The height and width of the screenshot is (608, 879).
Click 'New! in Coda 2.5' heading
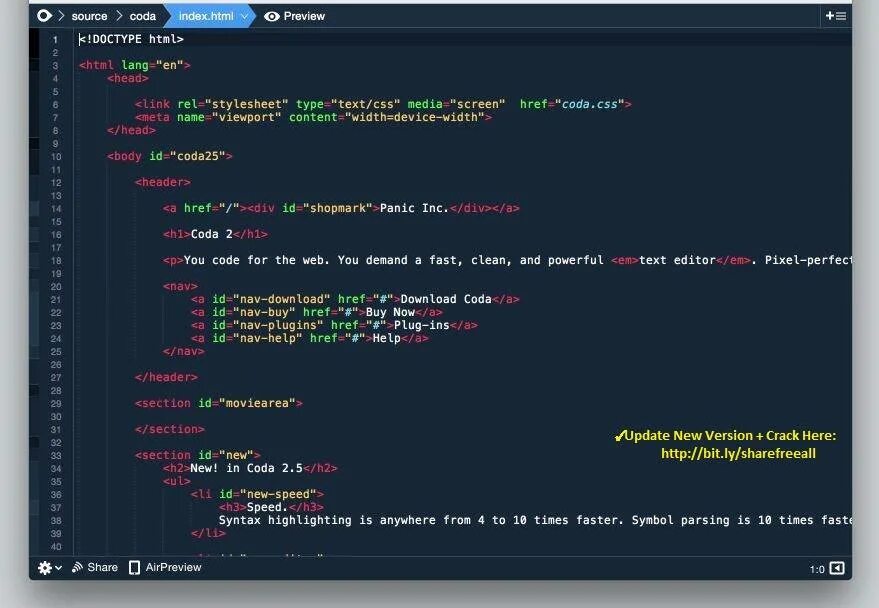pos(247,468)
